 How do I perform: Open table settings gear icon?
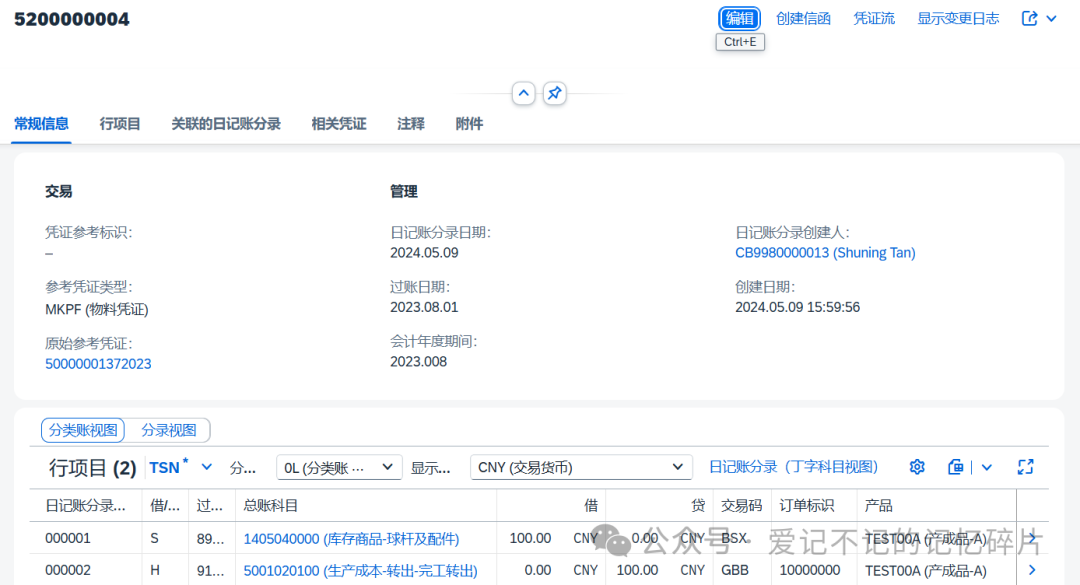pyautogui.click(x=917, y=467)
